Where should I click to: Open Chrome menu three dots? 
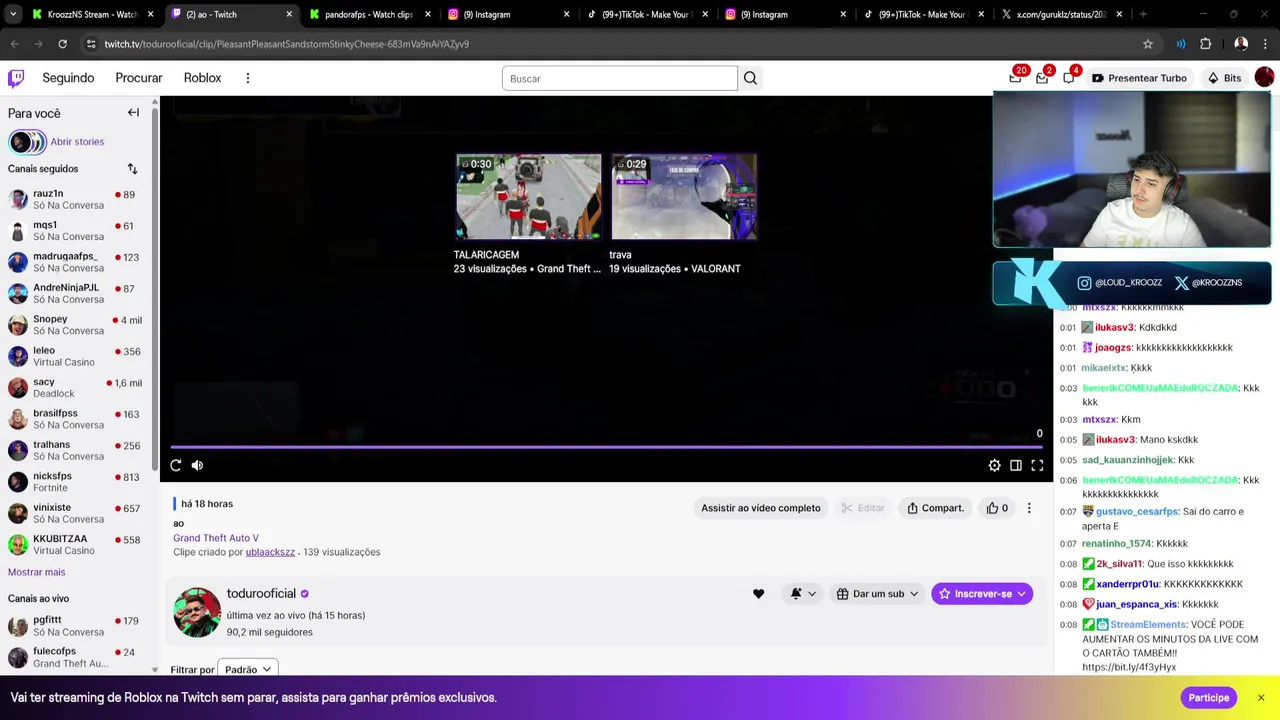tap(1265, 44)
